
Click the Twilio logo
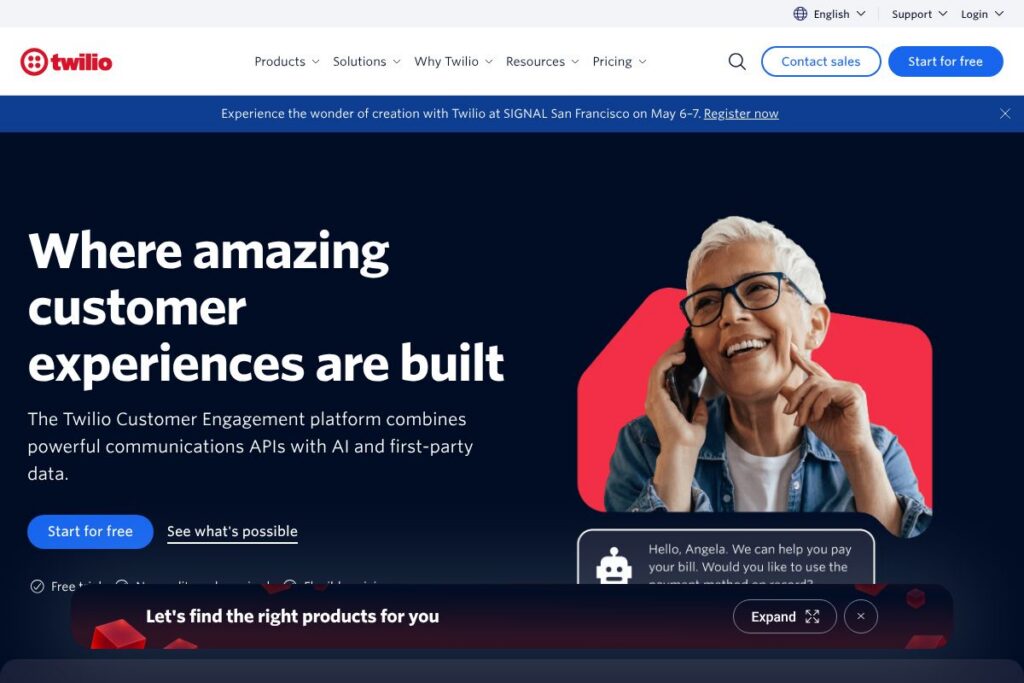coord(66,62)
